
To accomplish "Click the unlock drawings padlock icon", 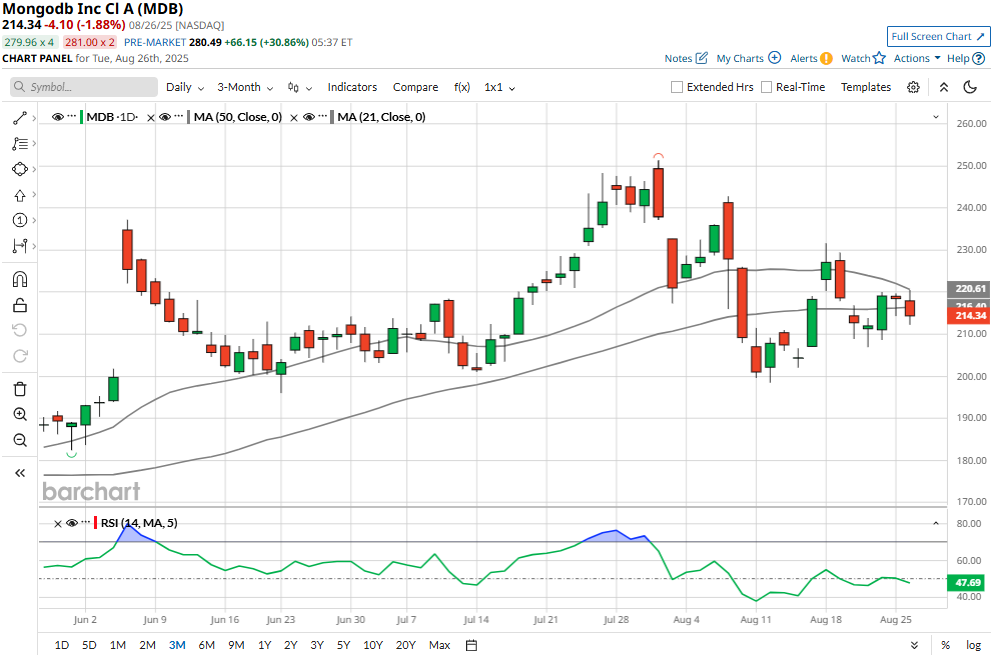I will pos(20,306).
